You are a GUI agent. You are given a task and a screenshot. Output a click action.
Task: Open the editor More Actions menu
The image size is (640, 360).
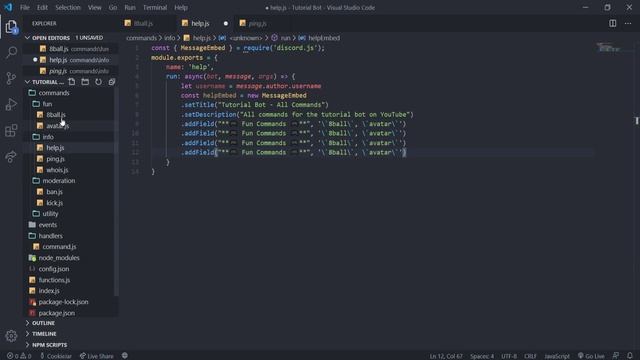(628, 23)
